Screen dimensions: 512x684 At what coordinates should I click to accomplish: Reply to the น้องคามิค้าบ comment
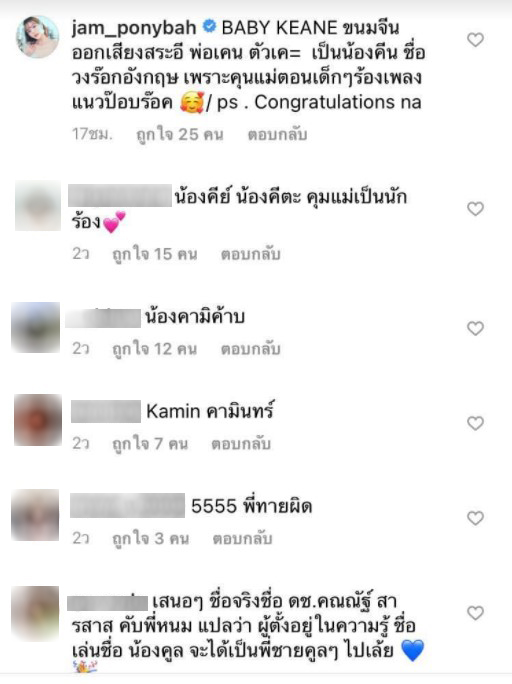(x=250, y=349)
